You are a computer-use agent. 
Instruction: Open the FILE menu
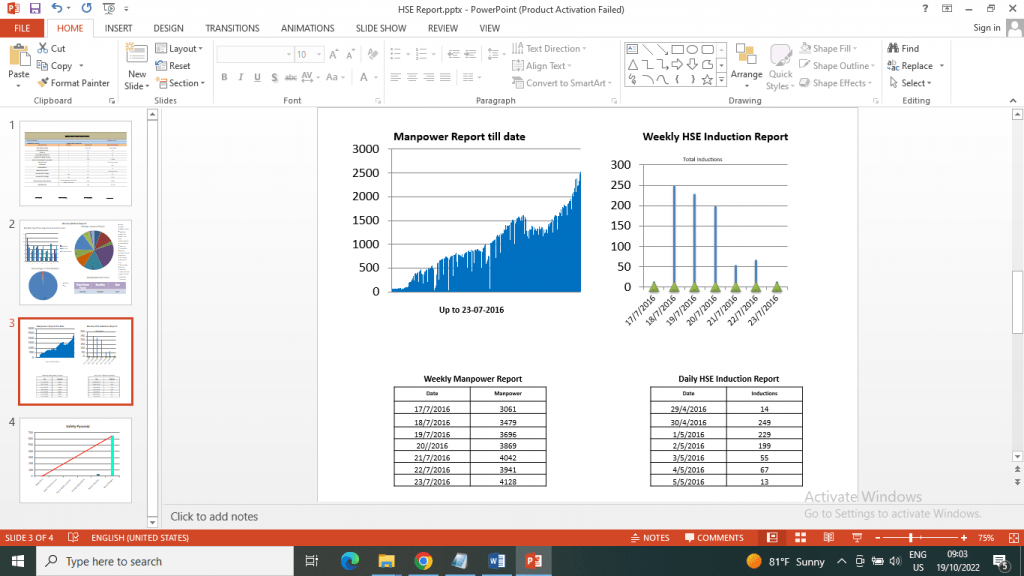pyautogui.click(x=22, y=28)
